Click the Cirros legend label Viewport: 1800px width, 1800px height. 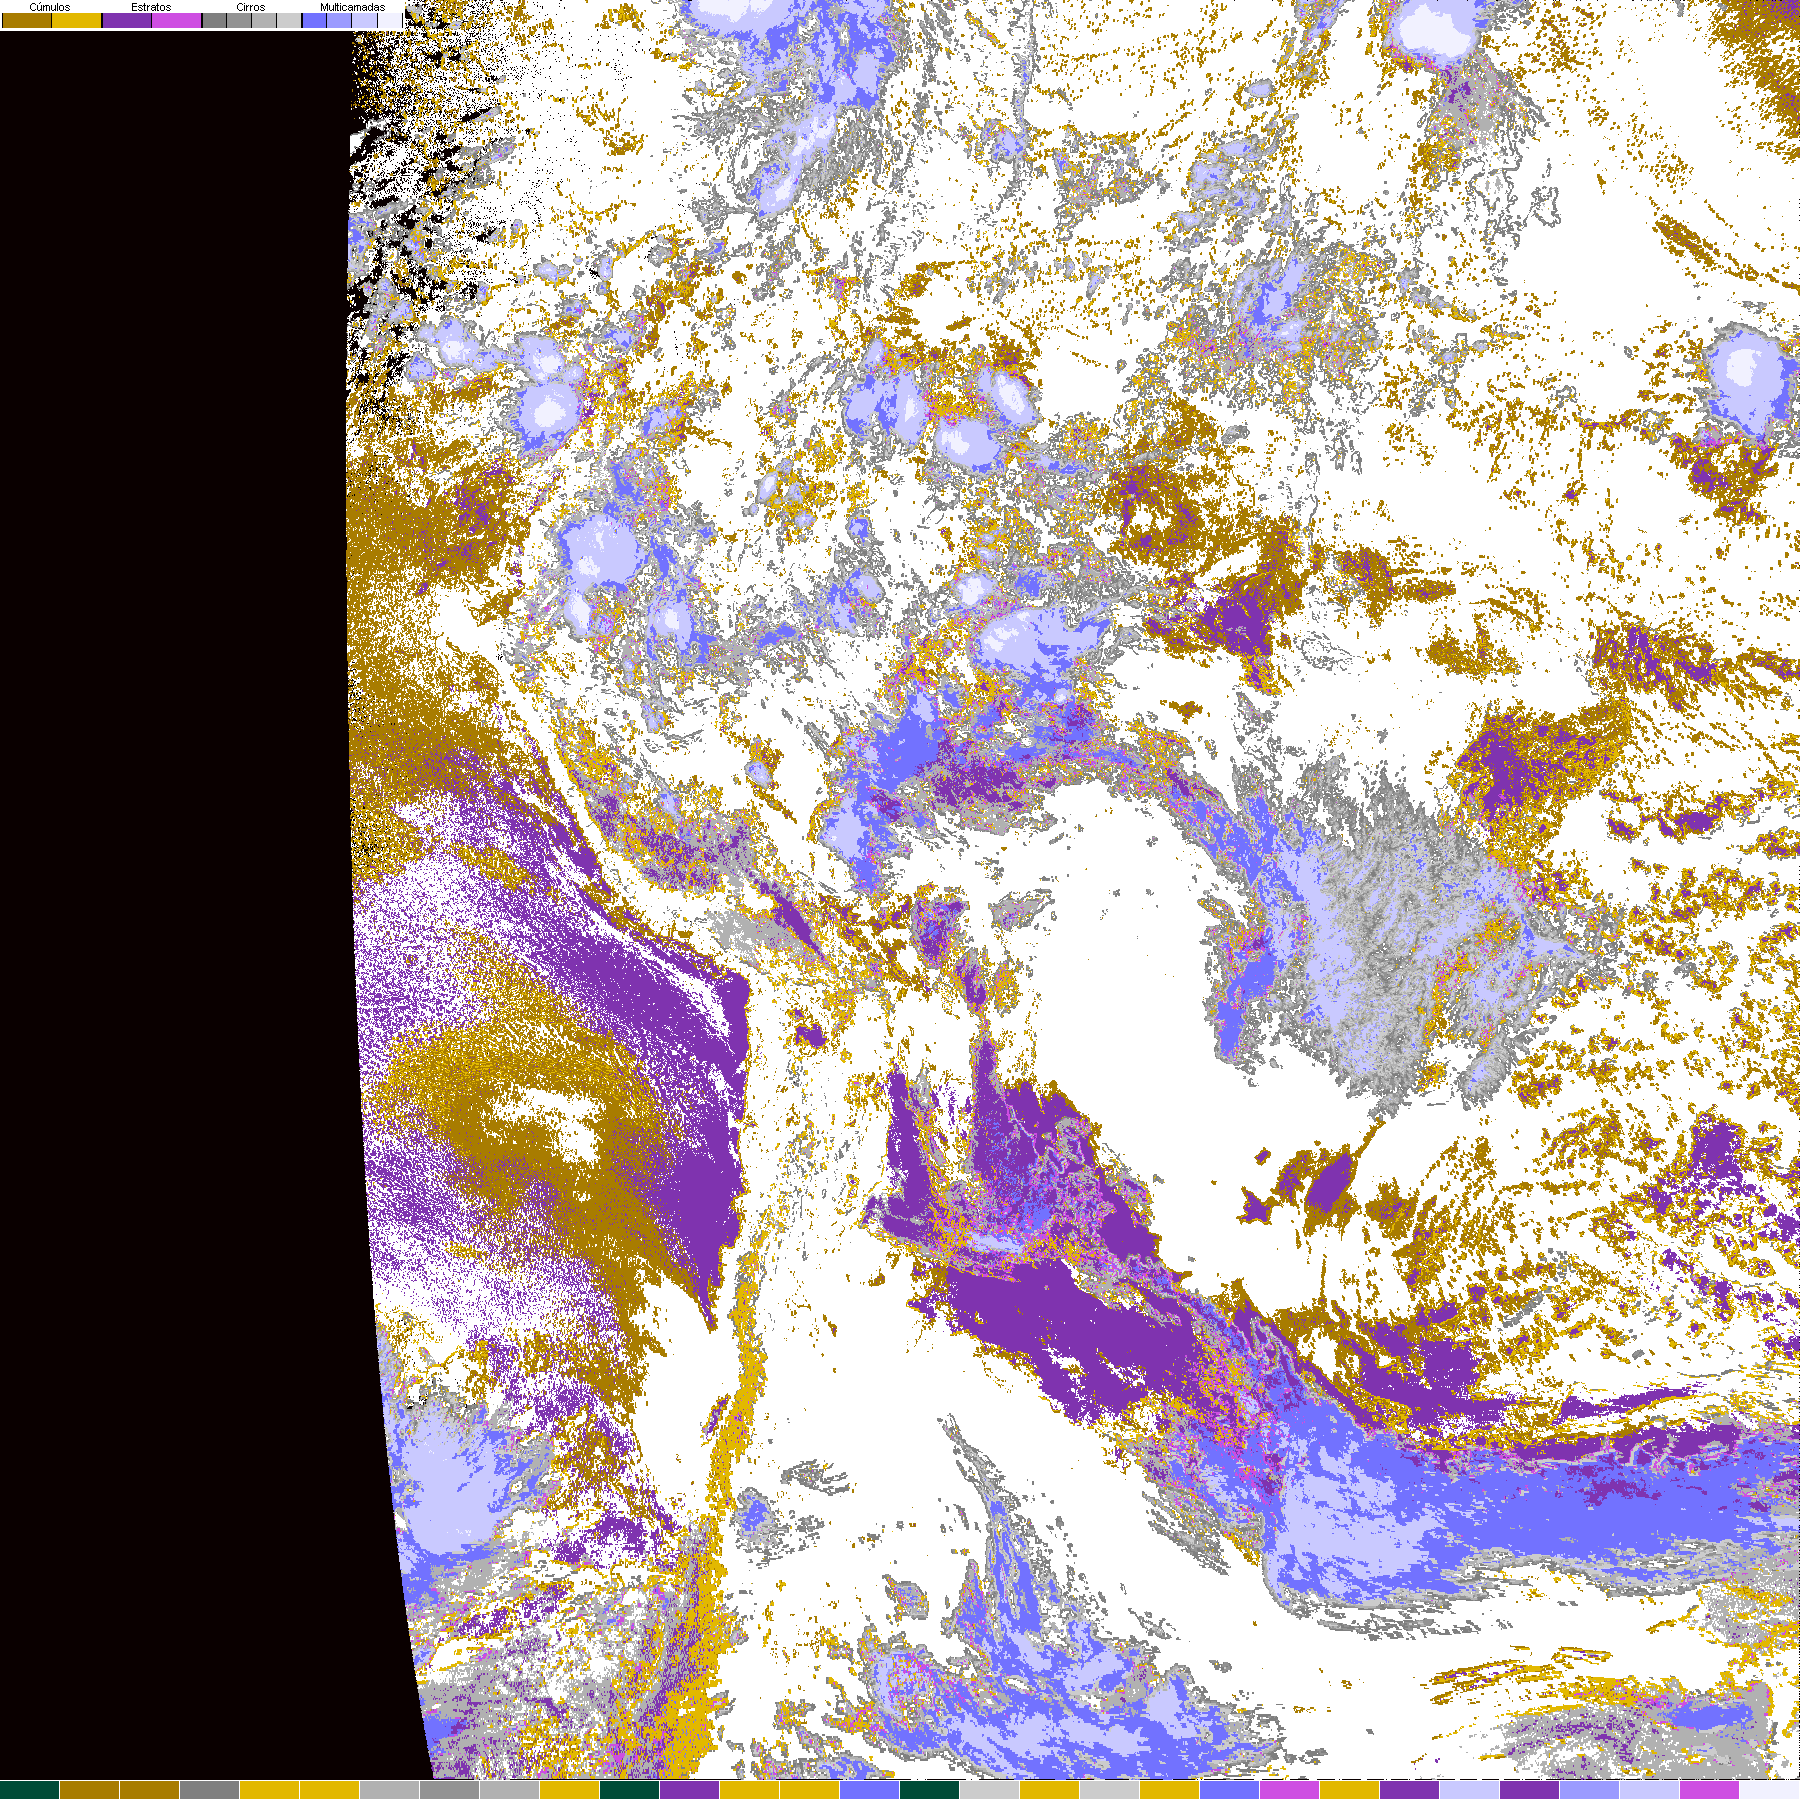pos(250,7)
